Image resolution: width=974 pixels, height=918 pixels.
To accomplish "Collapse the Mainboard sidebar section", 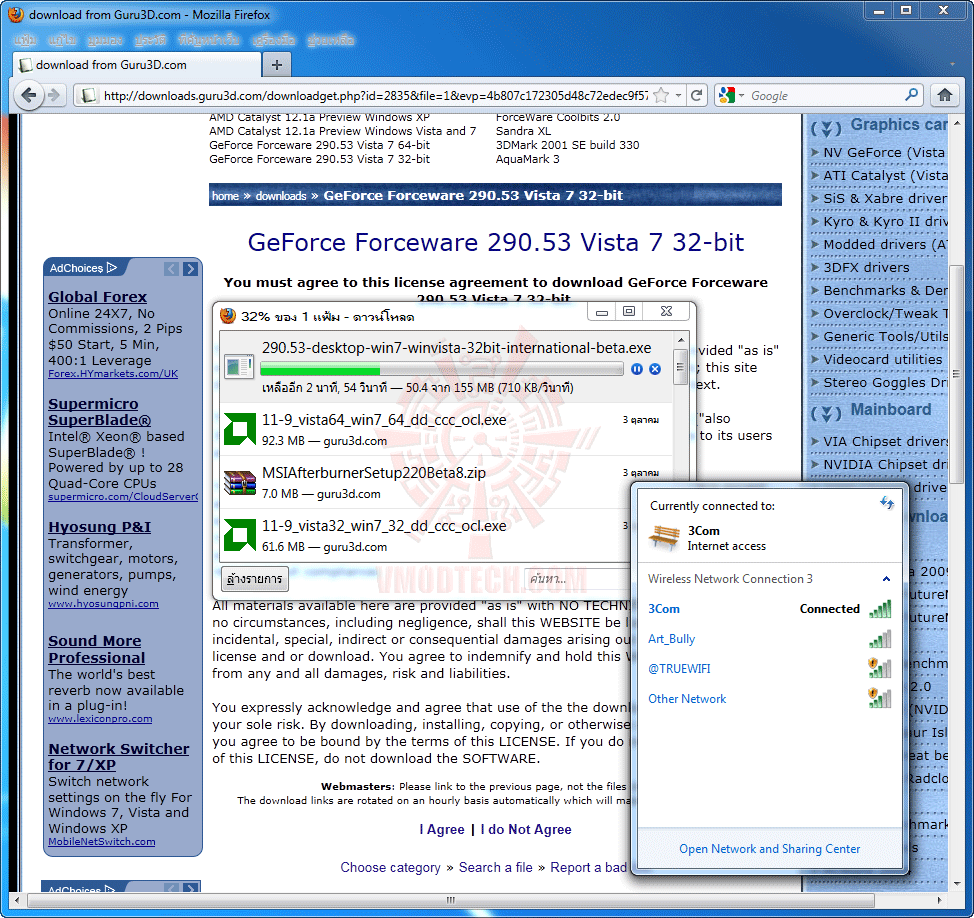I will tap(826, 413).
